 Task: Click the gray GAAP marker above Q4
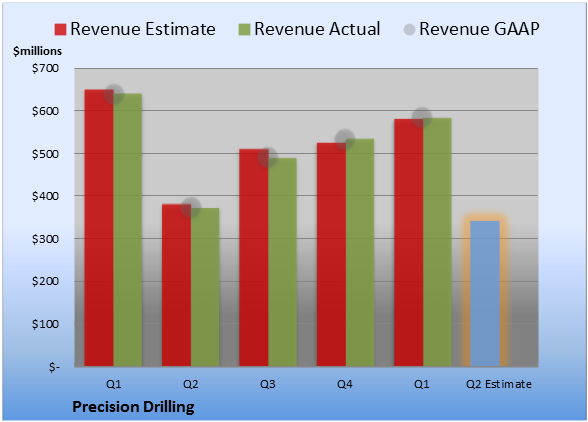point(345,139)
